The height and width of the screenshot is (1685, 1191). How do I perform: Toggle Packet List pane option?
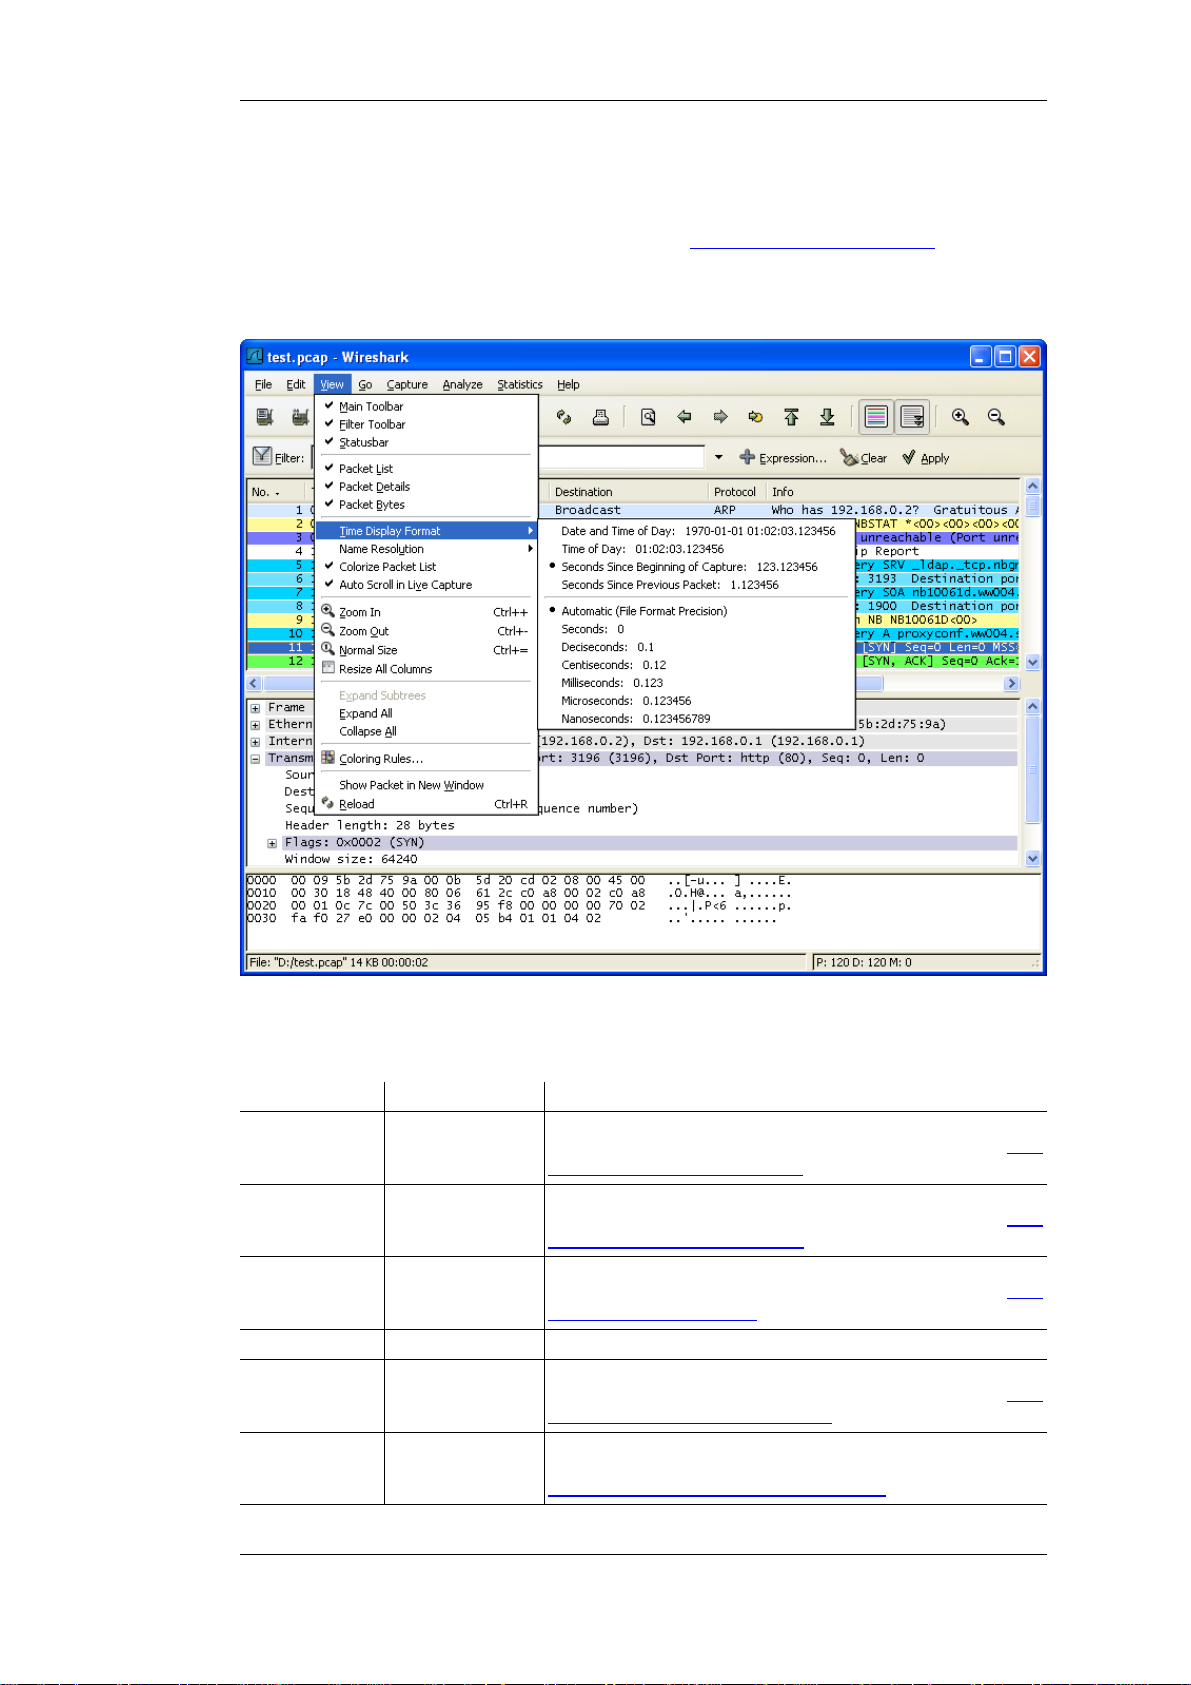point(425,468)
